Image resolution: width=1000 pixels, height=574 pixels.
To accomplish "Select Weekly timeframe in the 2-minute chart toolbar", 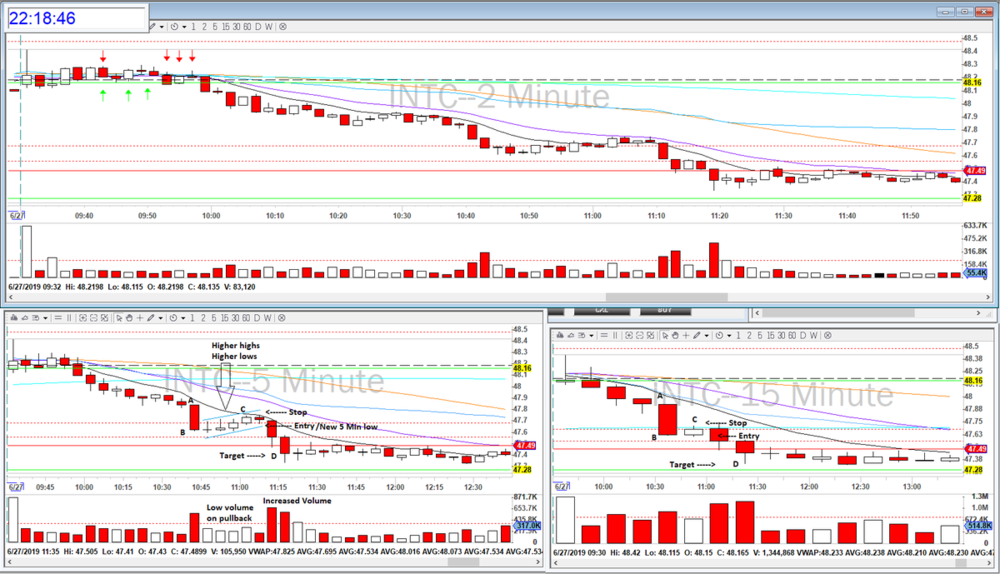I will click(269, 27).
